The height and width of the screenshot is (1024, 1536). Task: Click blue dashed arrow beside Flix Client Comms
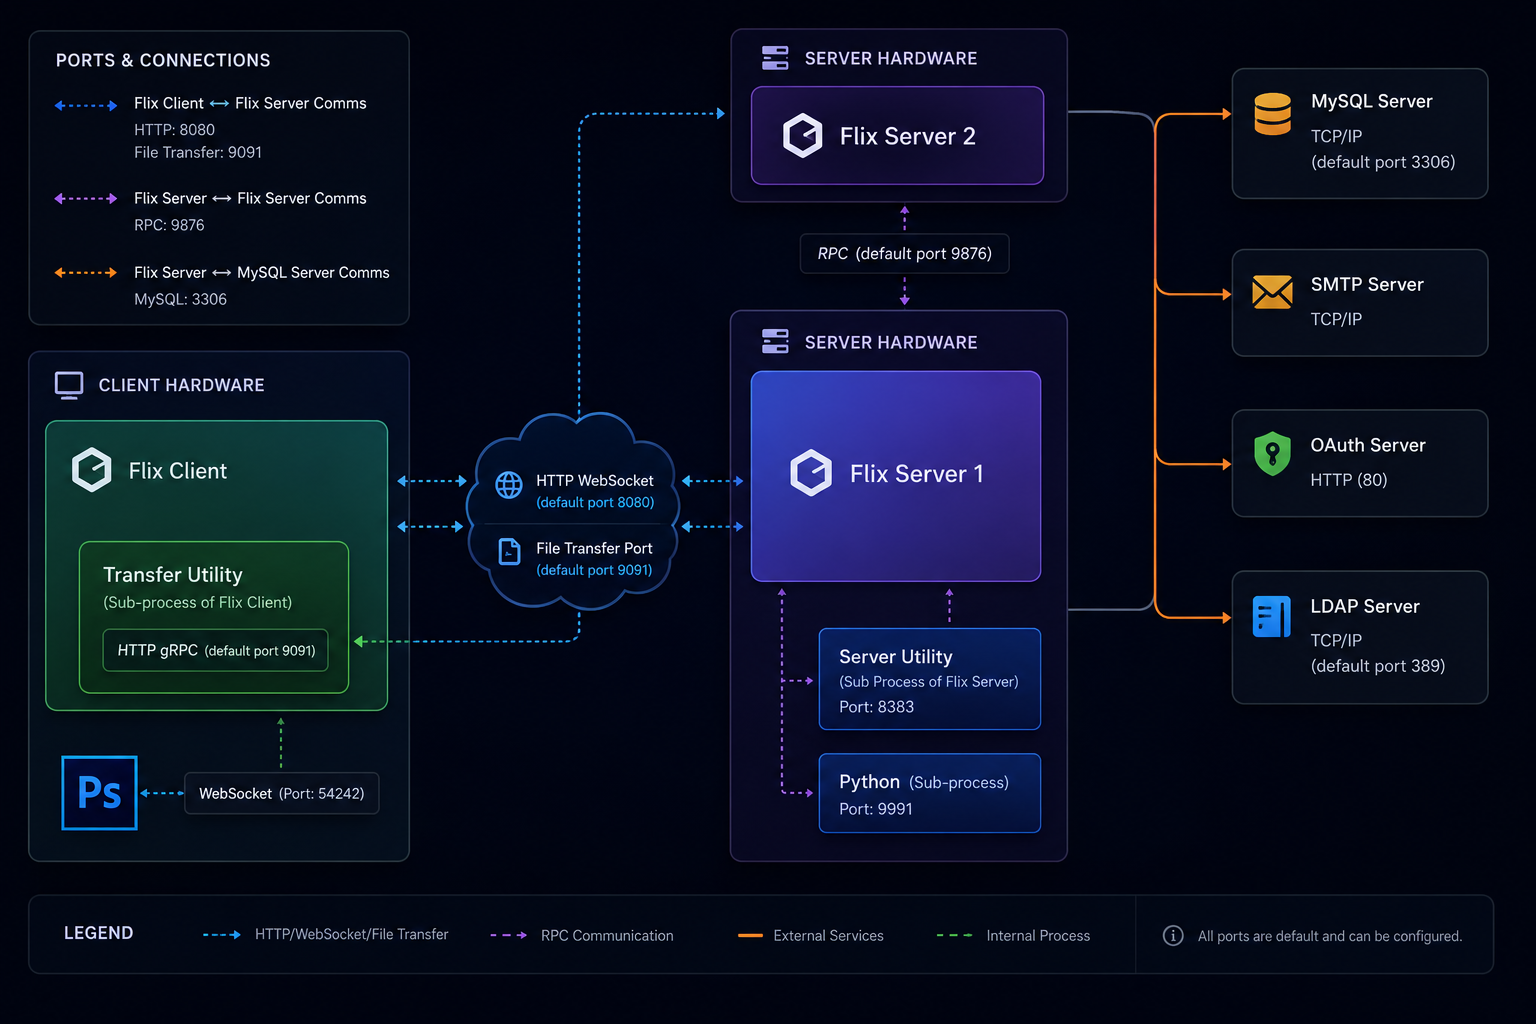(x=86, y=105)
